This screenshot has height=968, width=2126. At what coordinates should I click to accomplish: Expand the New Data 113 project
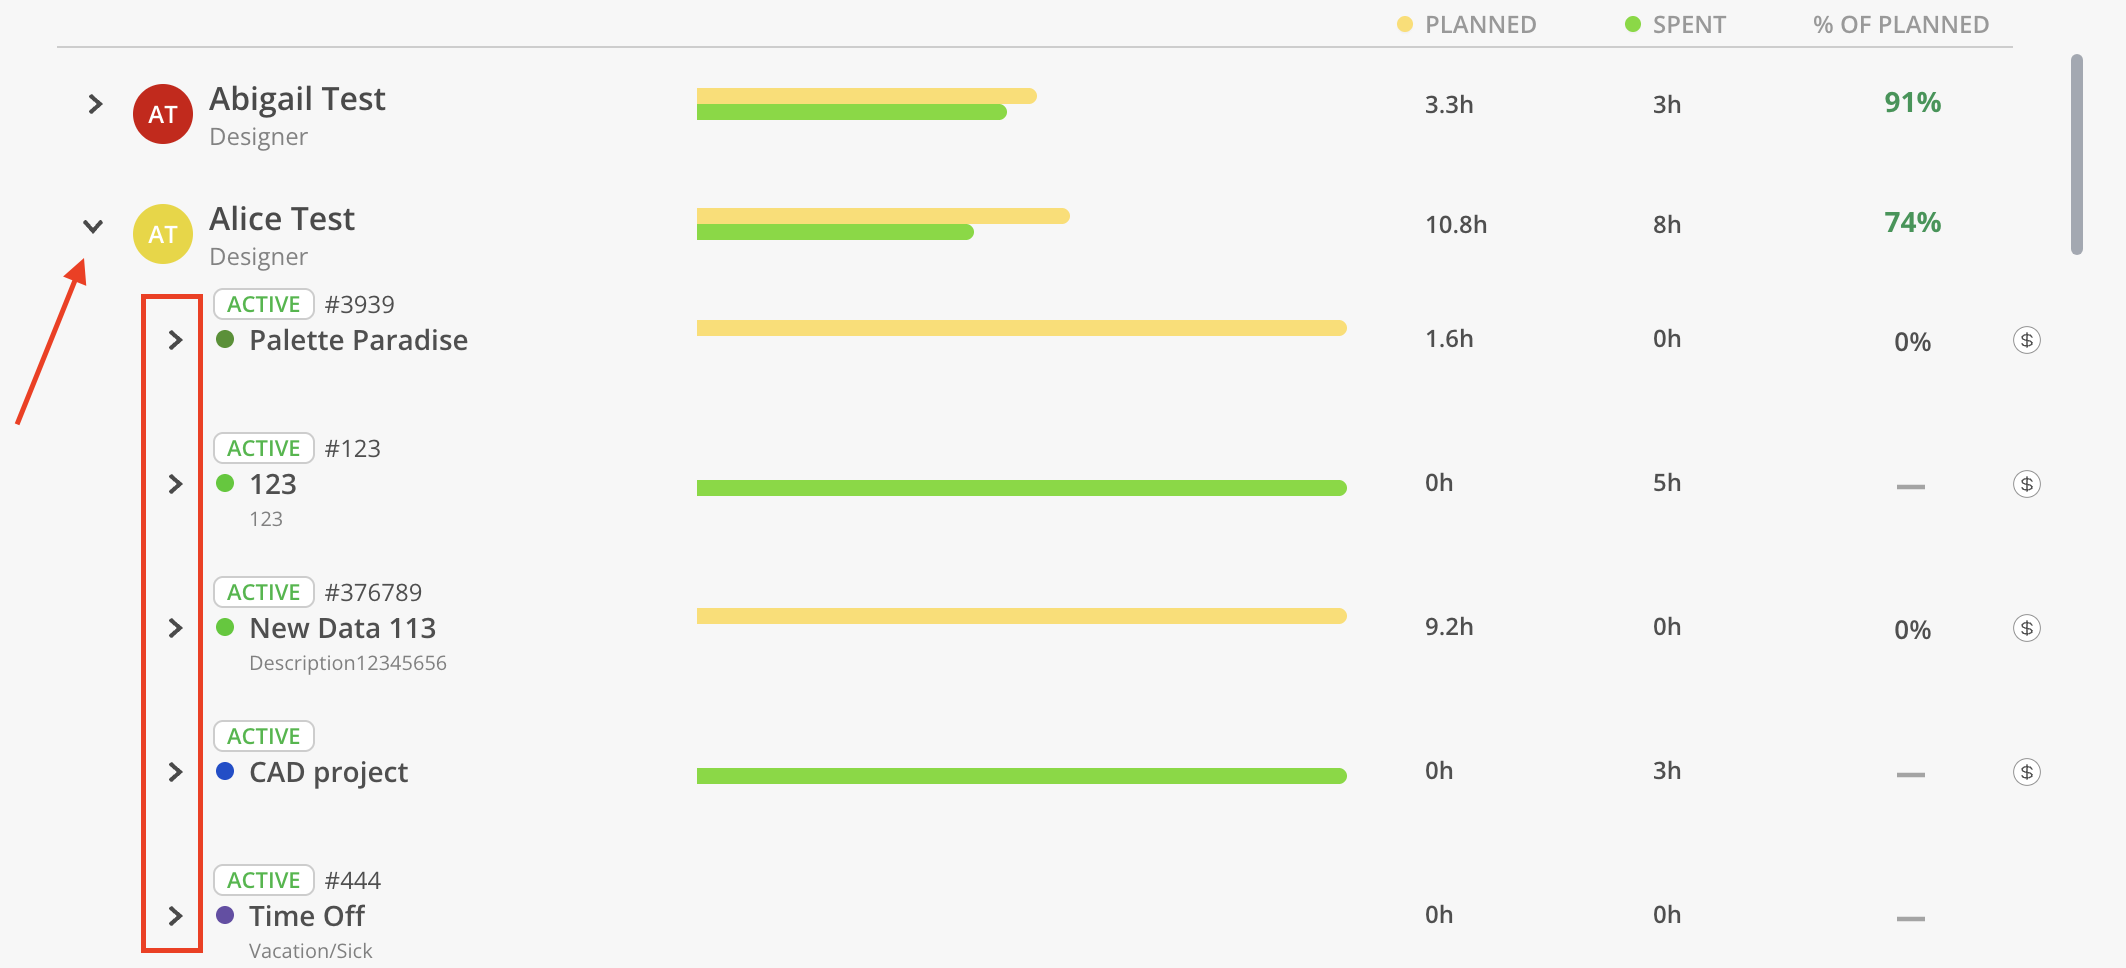point(175,628)
